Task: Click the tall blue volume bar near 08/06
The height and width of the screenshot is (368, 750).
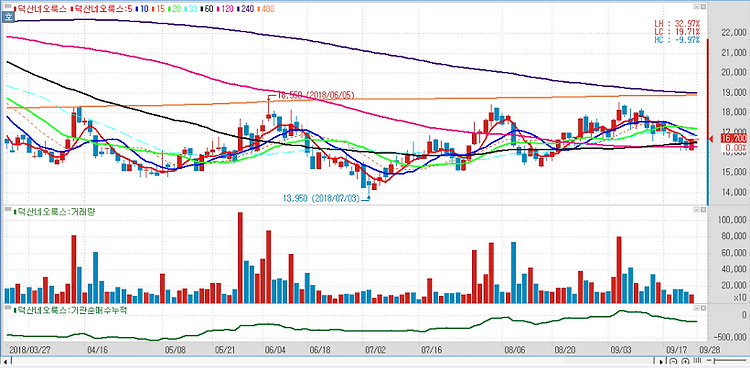Action: pyautogui.click(x=513, y=272)
